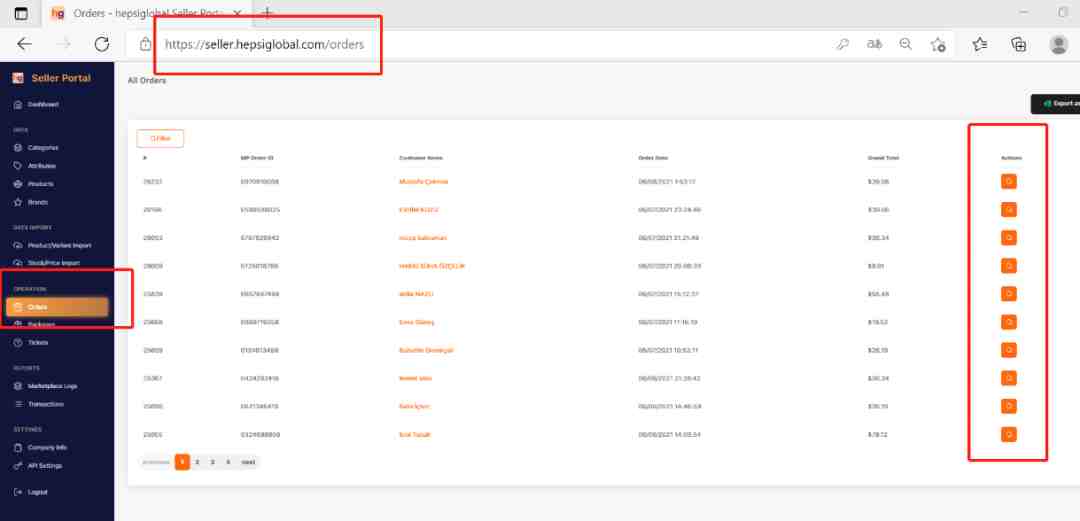
Task: Open Marketplace Logs
Action: (x=45, y=386)
